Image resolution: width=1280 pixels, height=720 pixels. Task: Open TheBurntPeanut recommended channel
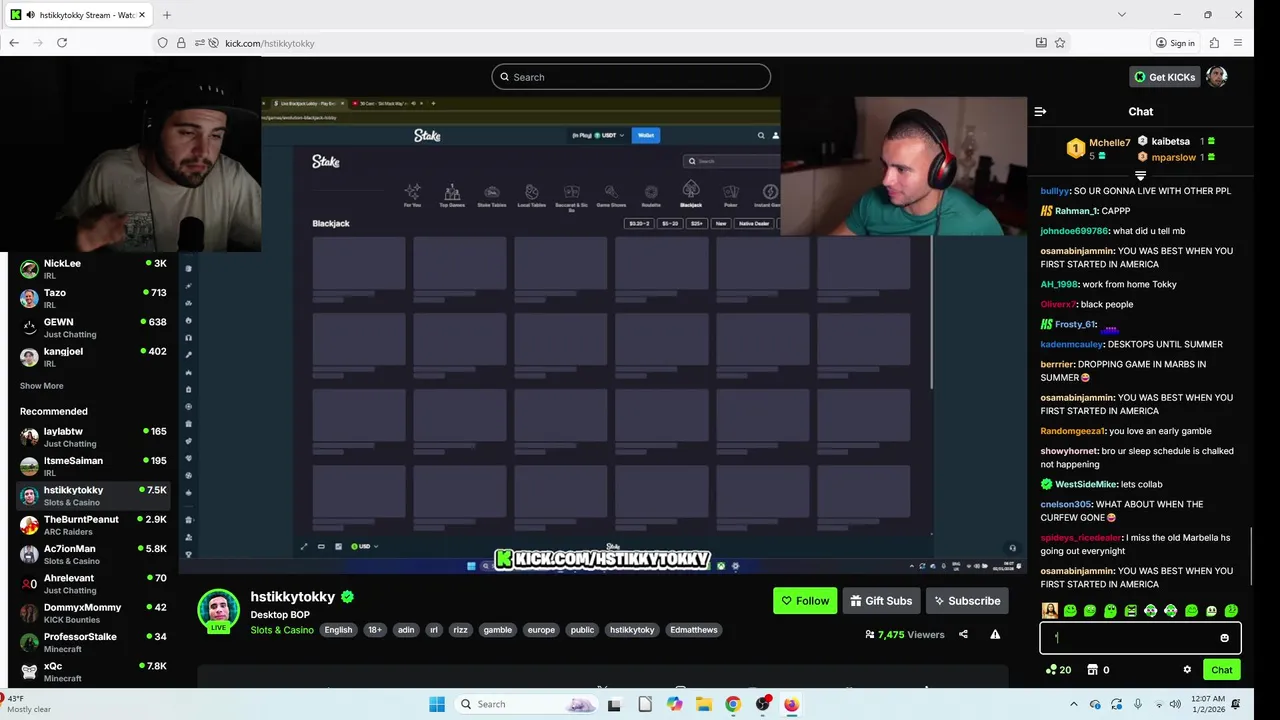[x=93, y=525]
